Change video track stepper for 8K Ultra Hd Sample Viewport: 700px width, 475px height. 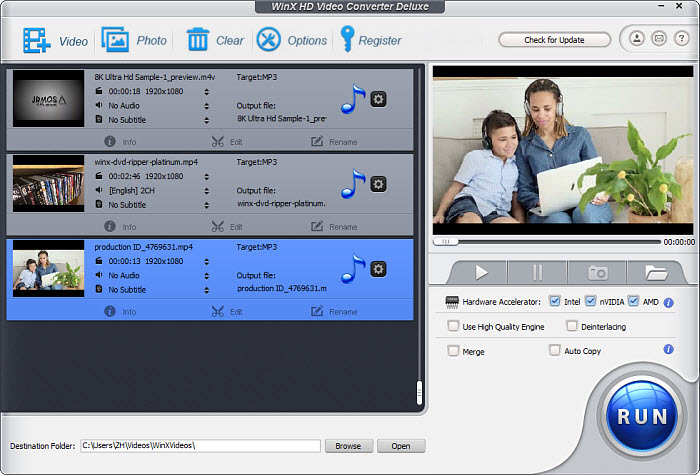tap(206, 92)
